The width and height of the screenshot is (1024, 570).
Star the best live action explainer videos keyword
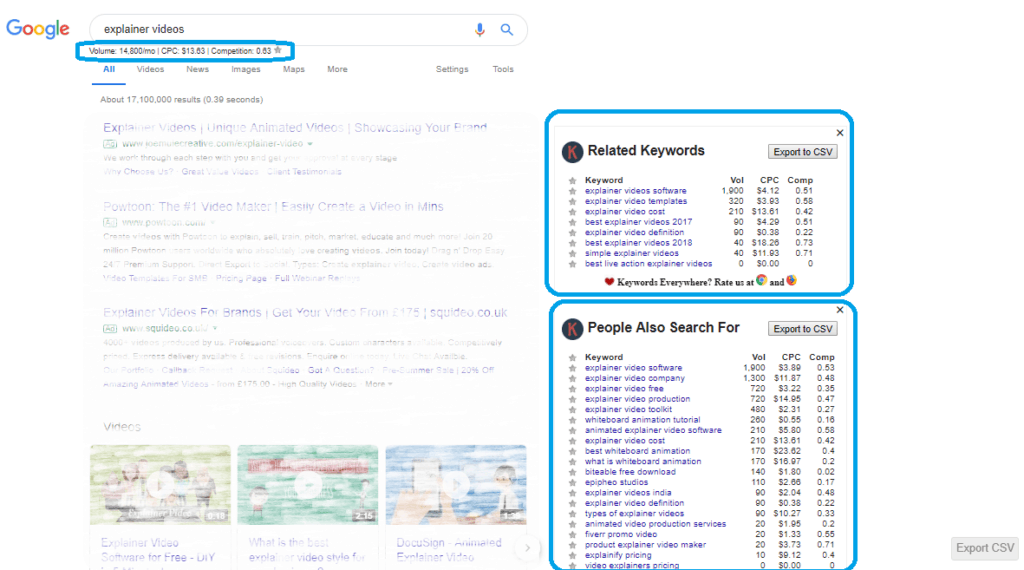click(573, 264)
